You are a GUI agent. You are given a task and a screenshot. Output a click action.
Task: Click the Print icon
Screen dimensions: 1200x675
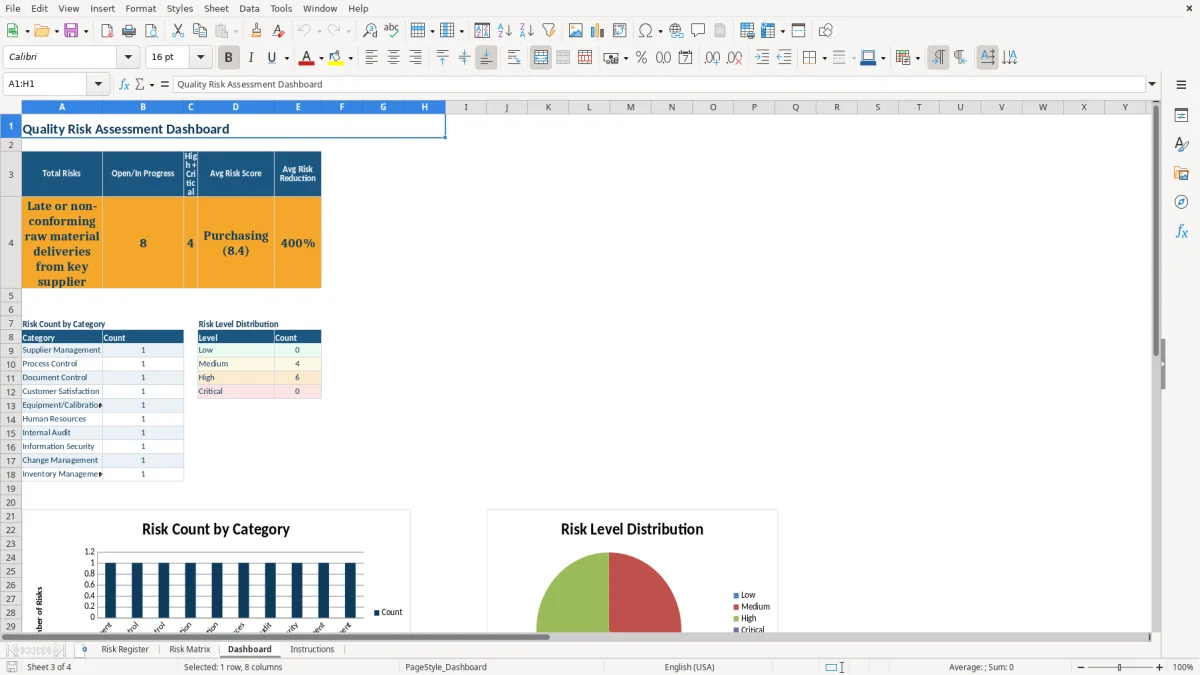[129, 30]
